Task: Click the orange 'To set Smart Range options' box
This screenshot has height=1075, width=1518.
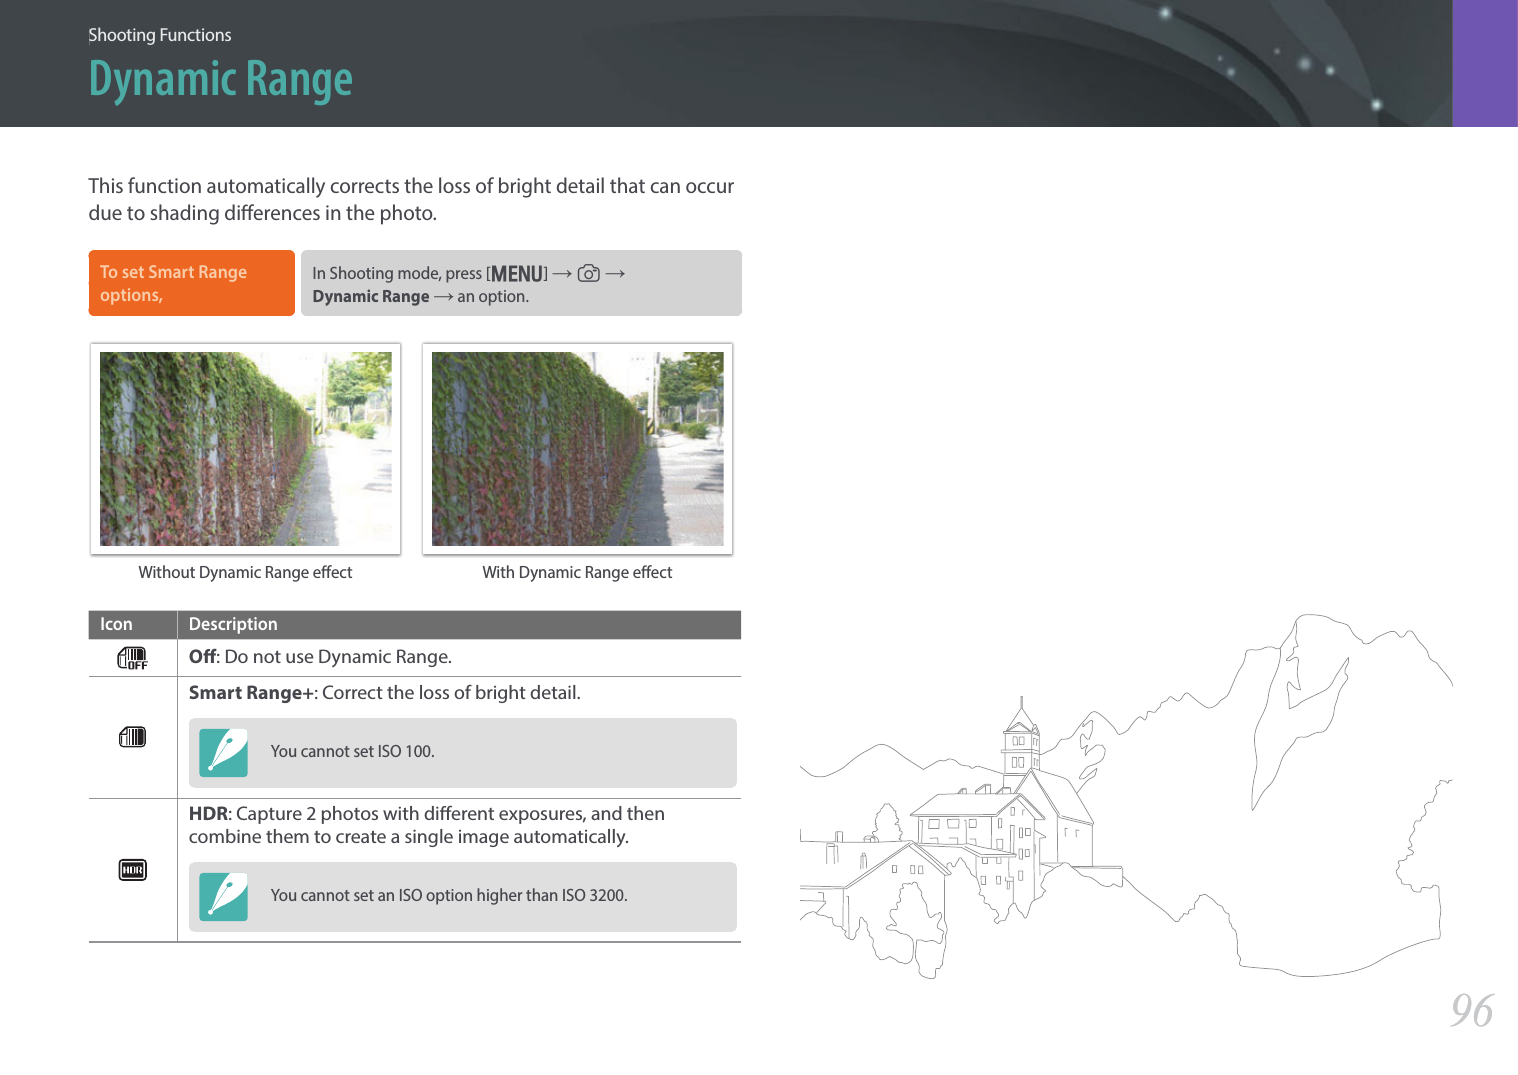Action: click(x=192, y=283)
